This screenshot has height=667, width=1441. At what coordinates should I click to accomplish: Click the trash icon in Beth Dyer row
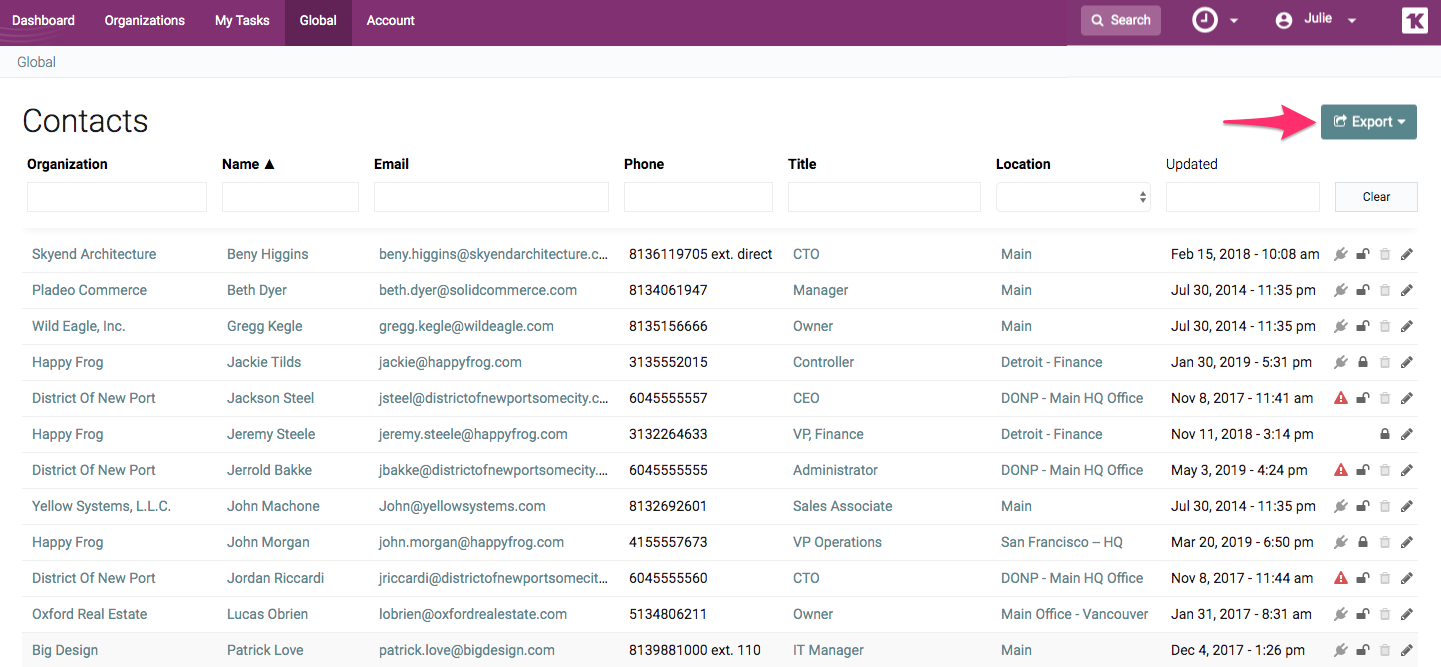click(1385, 290)
